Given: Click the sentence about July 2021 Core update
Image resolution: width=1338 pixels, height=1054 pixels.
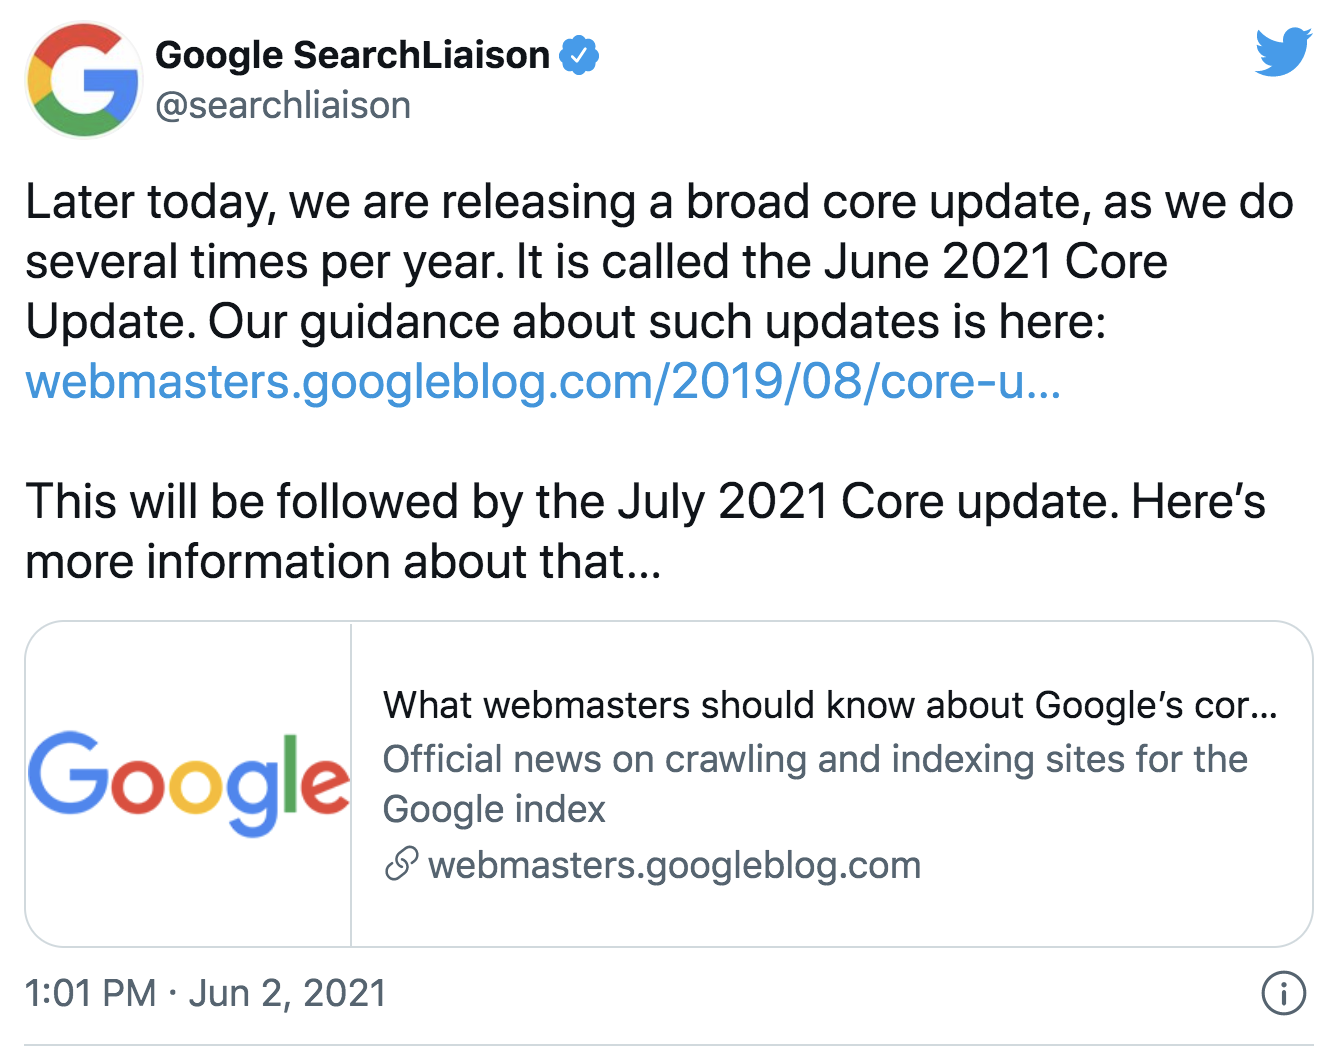Looking at the screenshot, I should (x=645, y=502).
